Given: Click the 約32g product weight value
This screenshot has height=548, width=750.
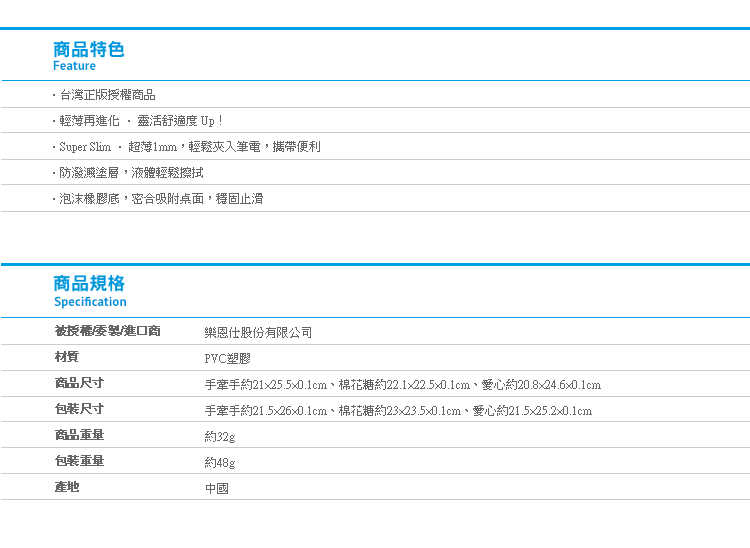Looking at the screenshot, I should (220, 436).
